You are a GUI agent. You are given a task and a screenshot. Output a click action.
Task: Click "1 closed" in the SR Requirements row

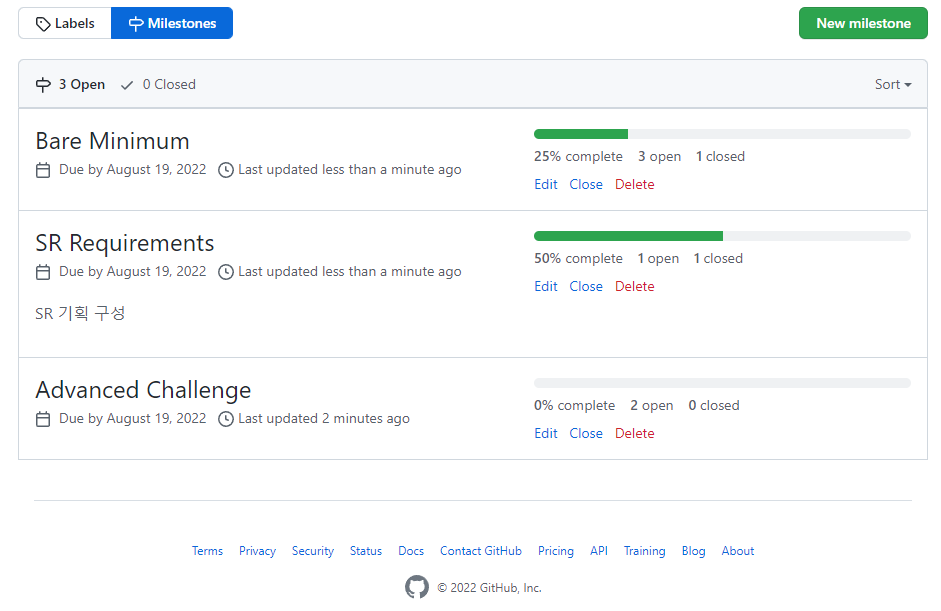pos(718,259)
